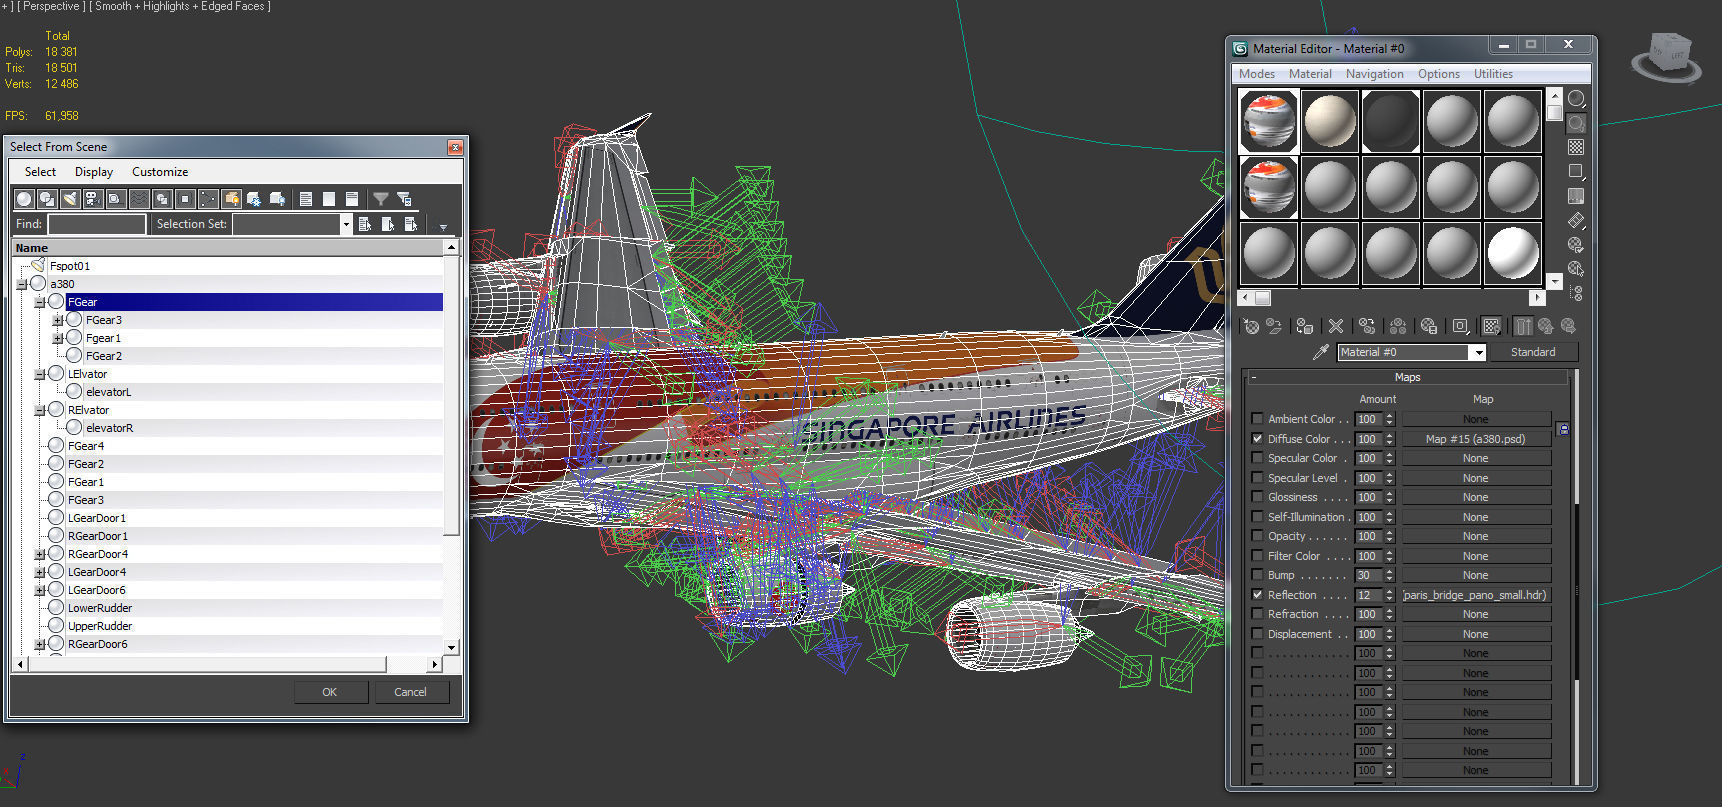Click the Select All list icon
The image size is (1722, 807).
click(x=306, y=198)
